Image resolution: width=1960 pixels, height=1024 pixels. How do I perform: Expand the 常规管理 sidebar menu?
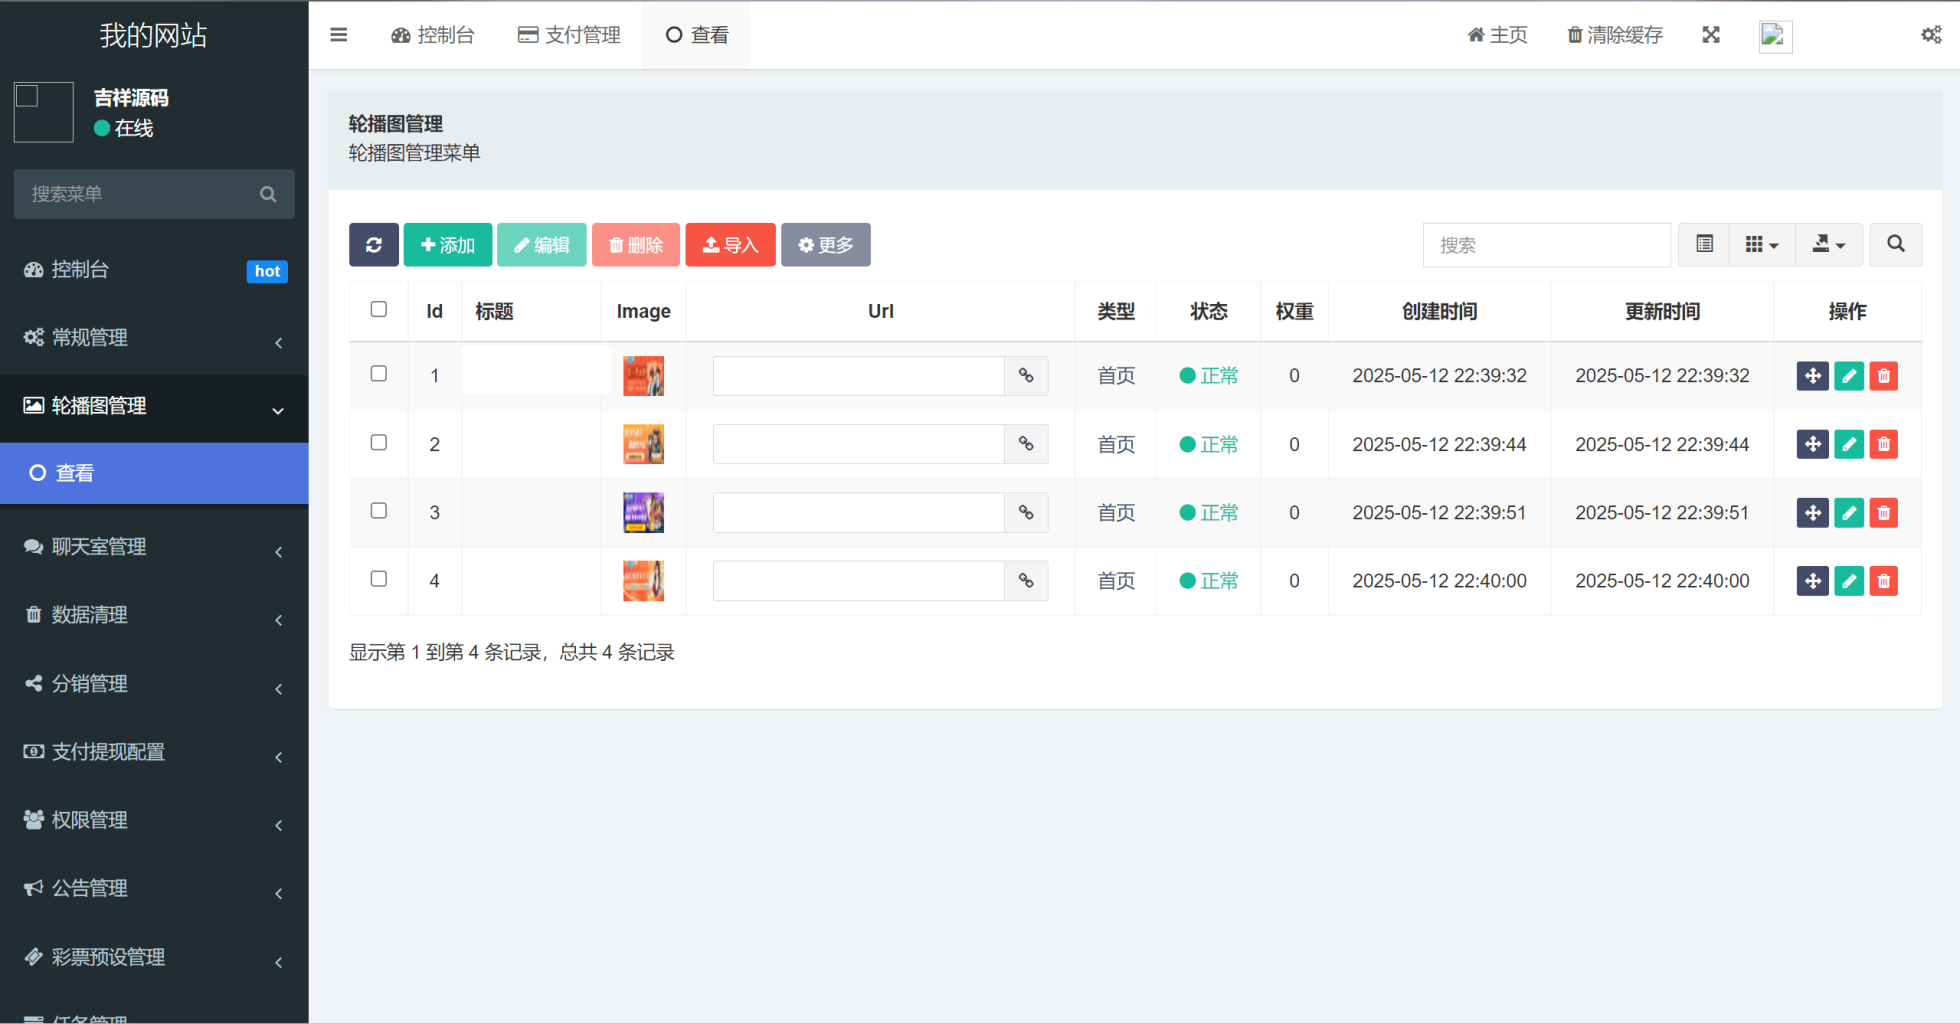coord(155,337)
